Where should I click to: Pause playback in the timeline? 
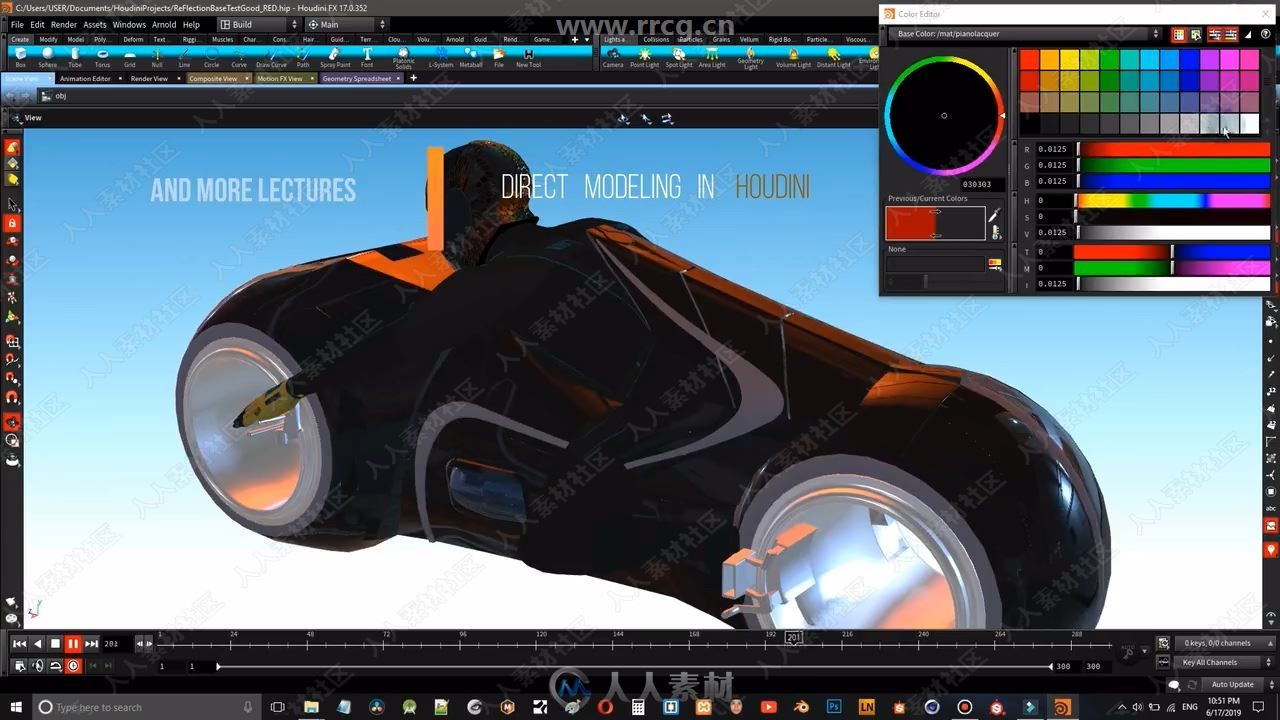click(73, 644)
